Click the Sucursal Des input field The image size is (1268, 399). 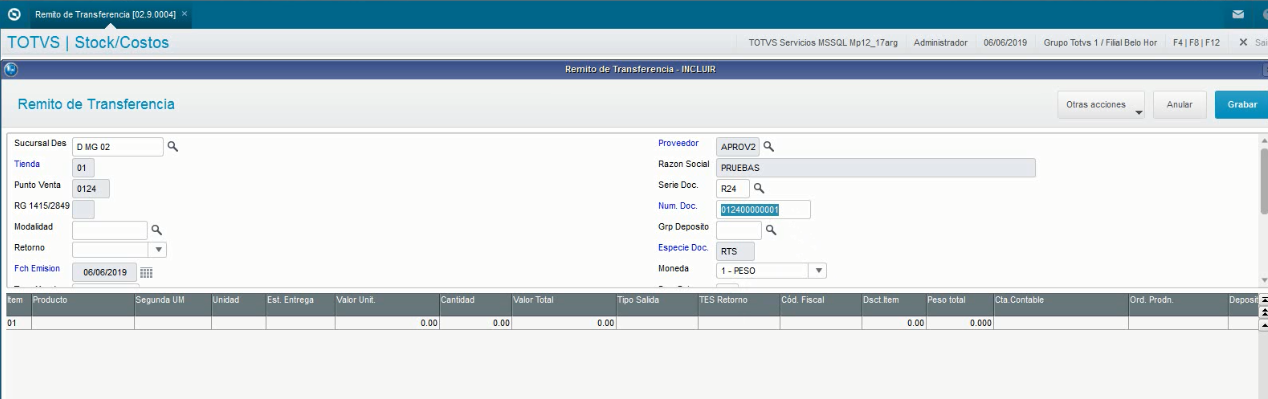coord(118,147)
